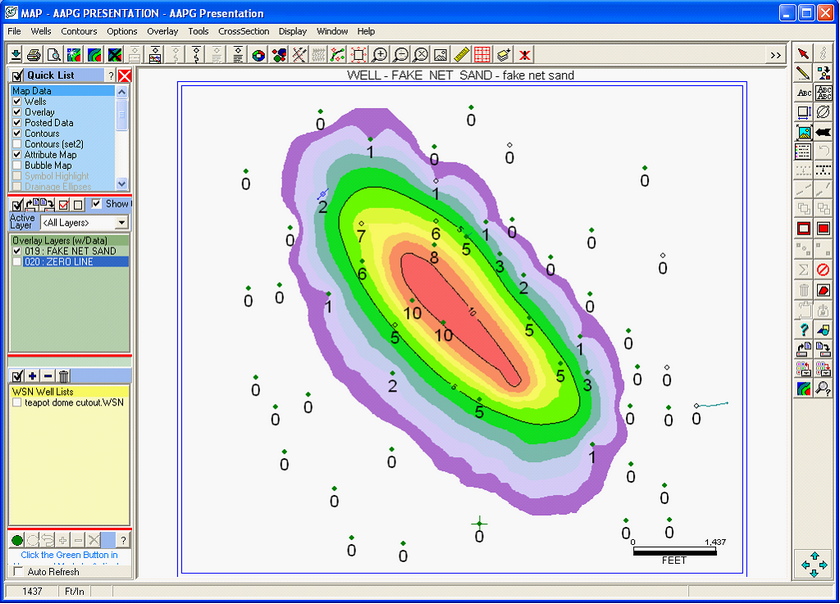Image resolution: width=840 pixels, height=604 pixels.
Task: Click the red grid icon in toolbar
Action: pyautogui.click(x=482, y=54)
